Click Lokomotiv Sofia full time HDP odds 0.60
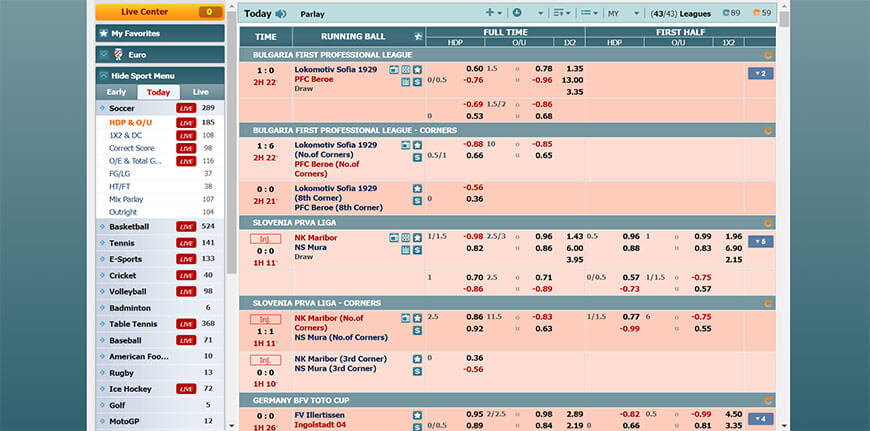 tap(474, 69)
